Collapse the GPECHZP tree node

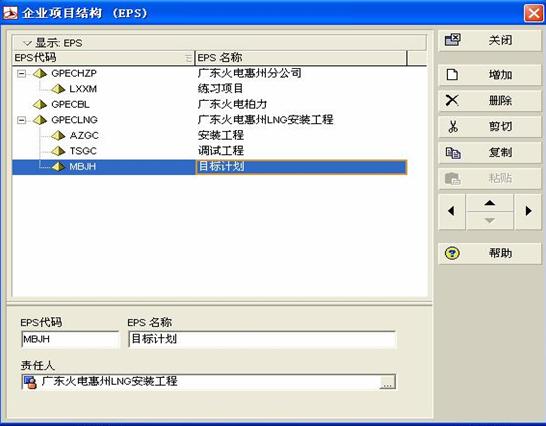[x=22, y=74]
